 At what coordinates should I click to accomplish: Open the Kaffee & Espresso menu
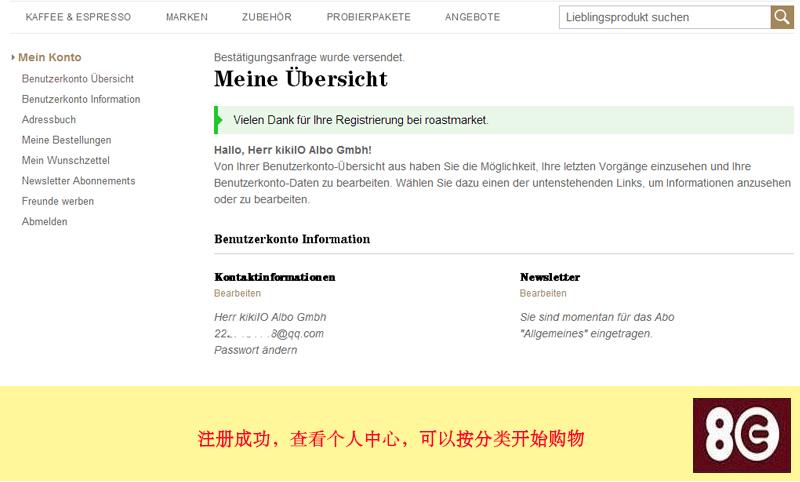[x=78, y=18]
